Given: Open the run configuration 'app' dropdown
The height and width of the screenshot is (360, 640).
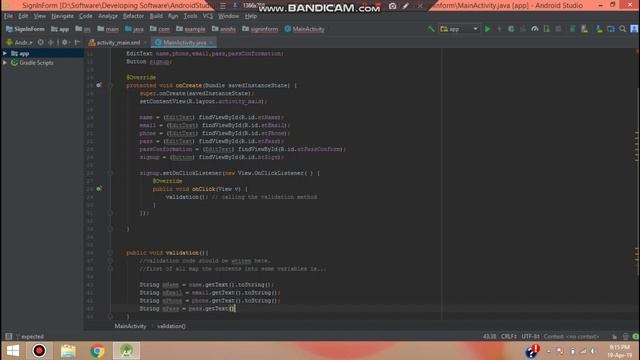Looking at the screenshot, I should [459, 29].
